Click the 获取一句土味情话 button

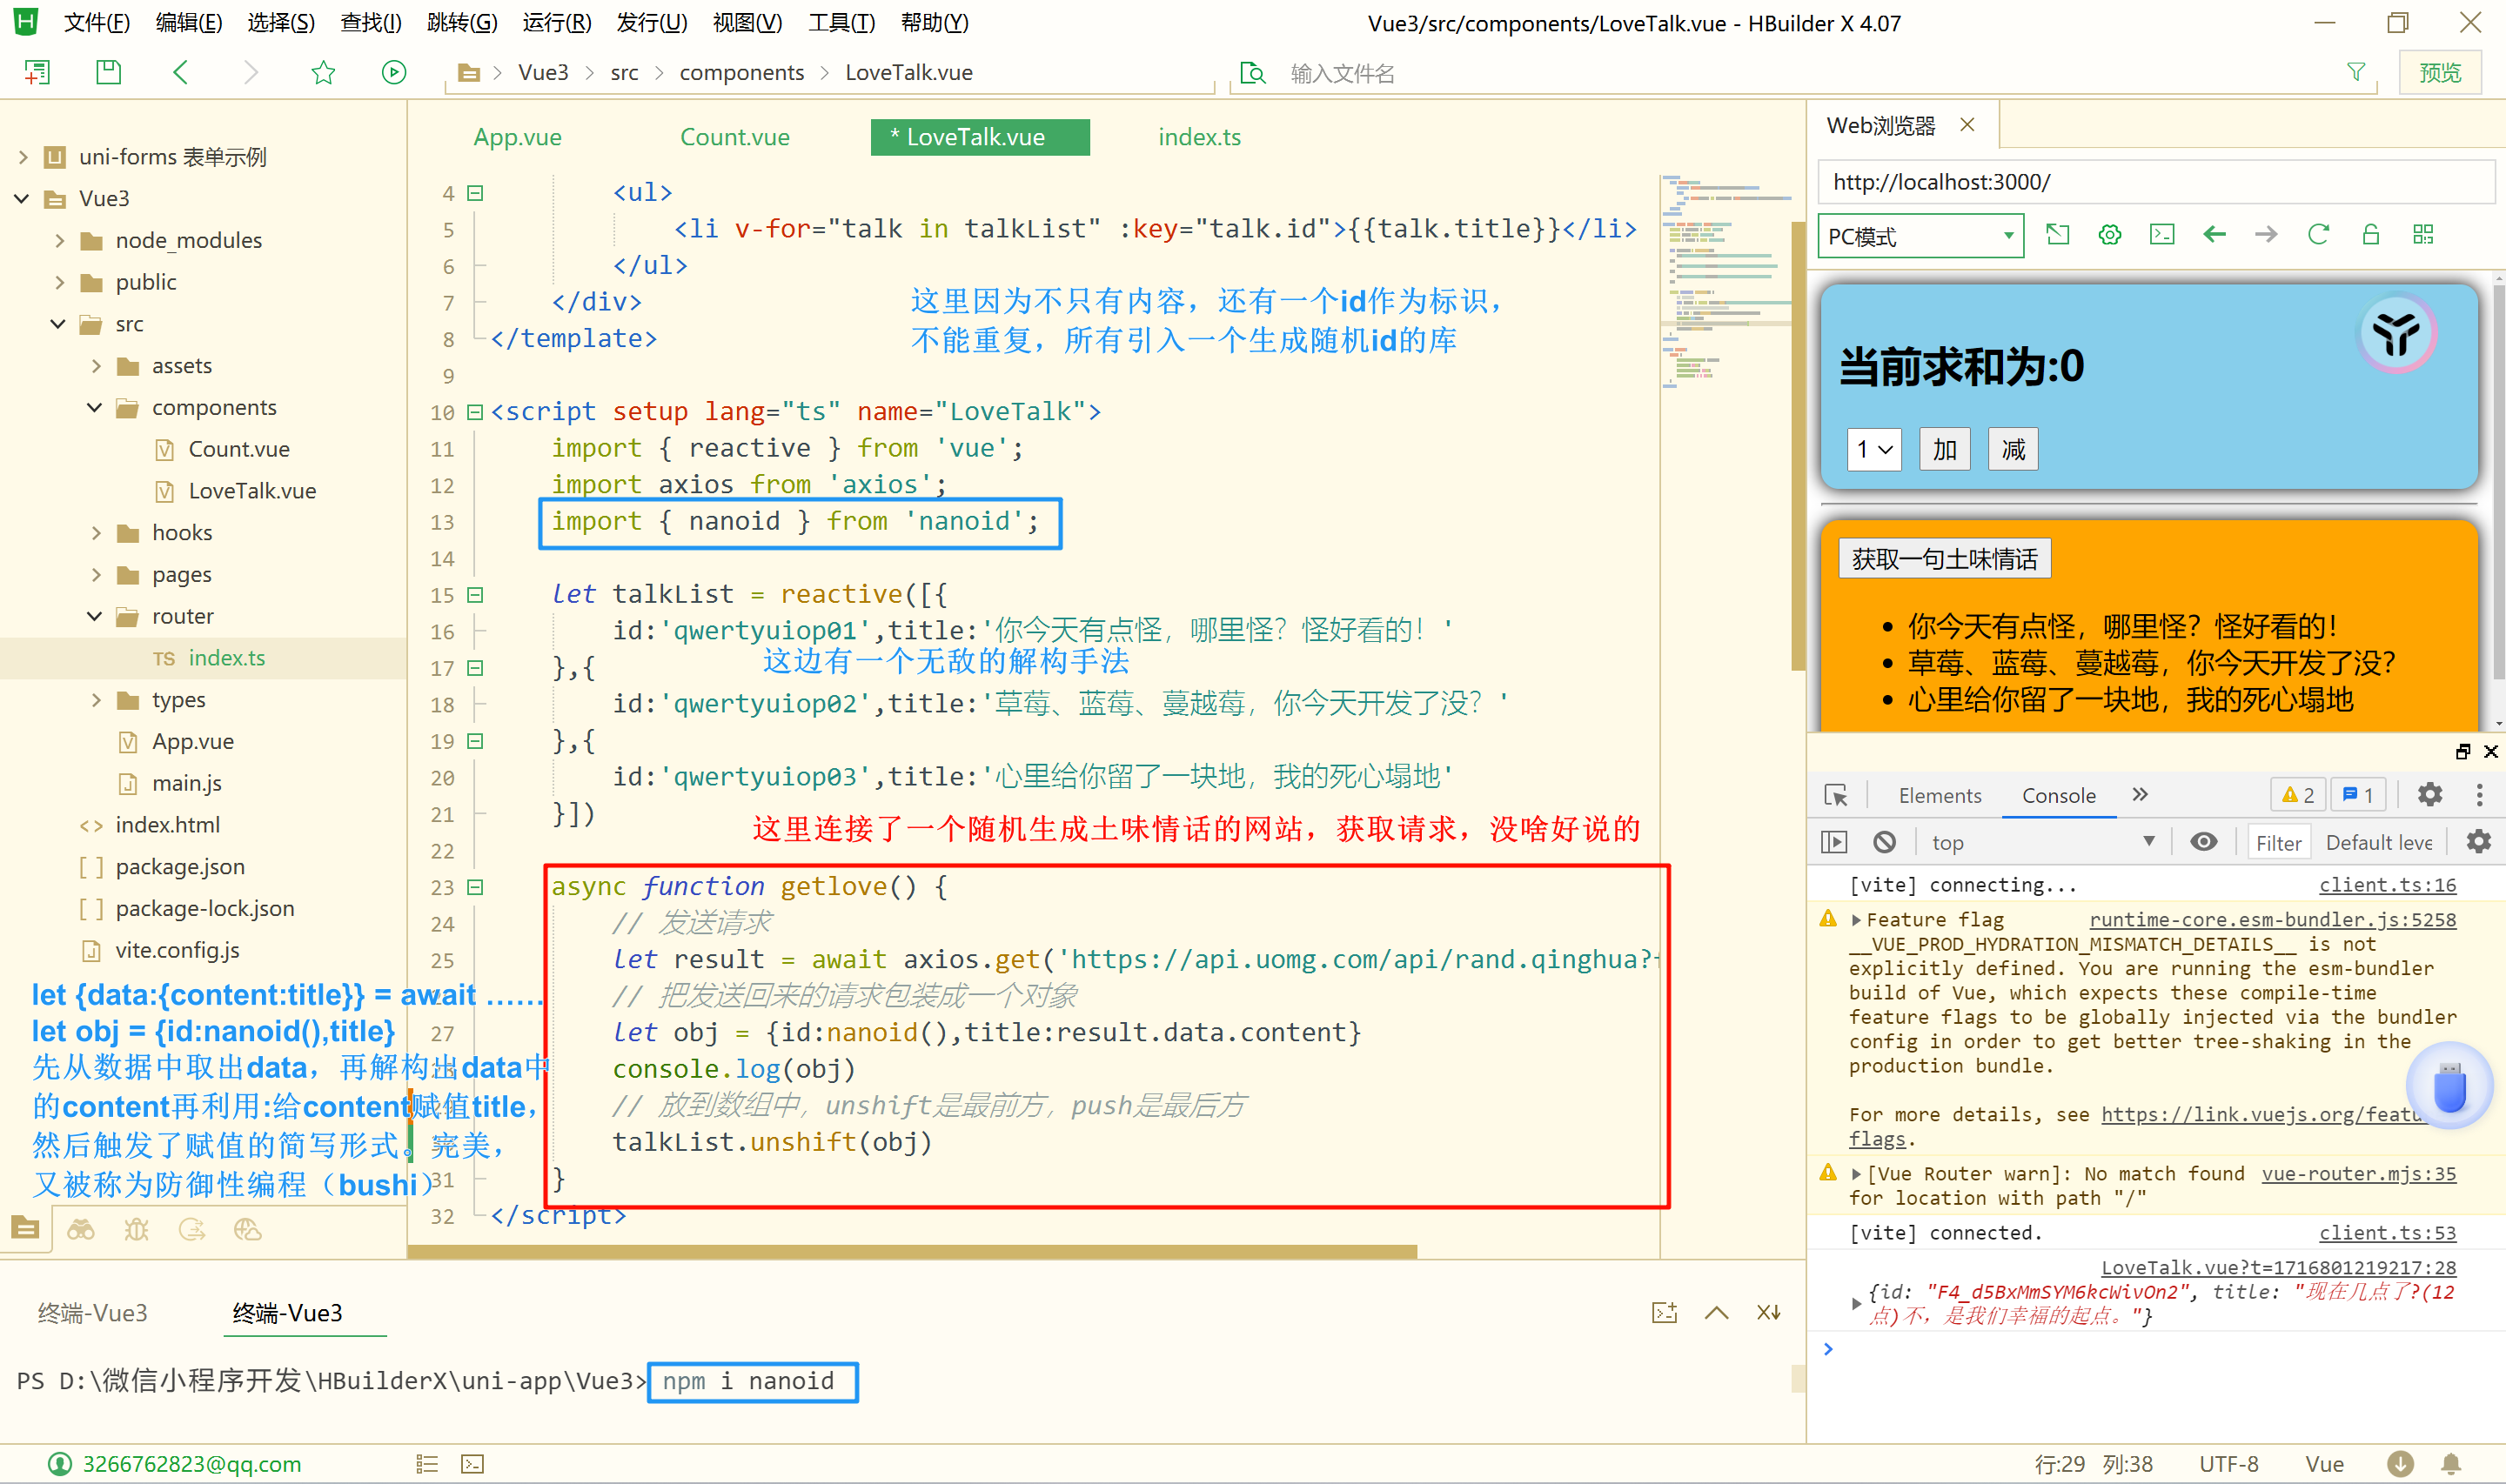tap(1944, 558)
